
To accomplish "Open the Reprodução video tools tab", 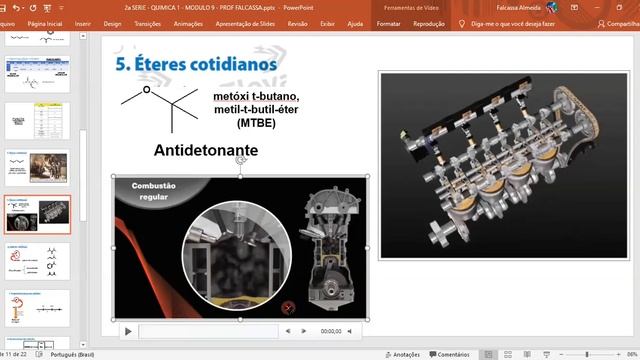I will pyautogui.click(x=429, y=24).
